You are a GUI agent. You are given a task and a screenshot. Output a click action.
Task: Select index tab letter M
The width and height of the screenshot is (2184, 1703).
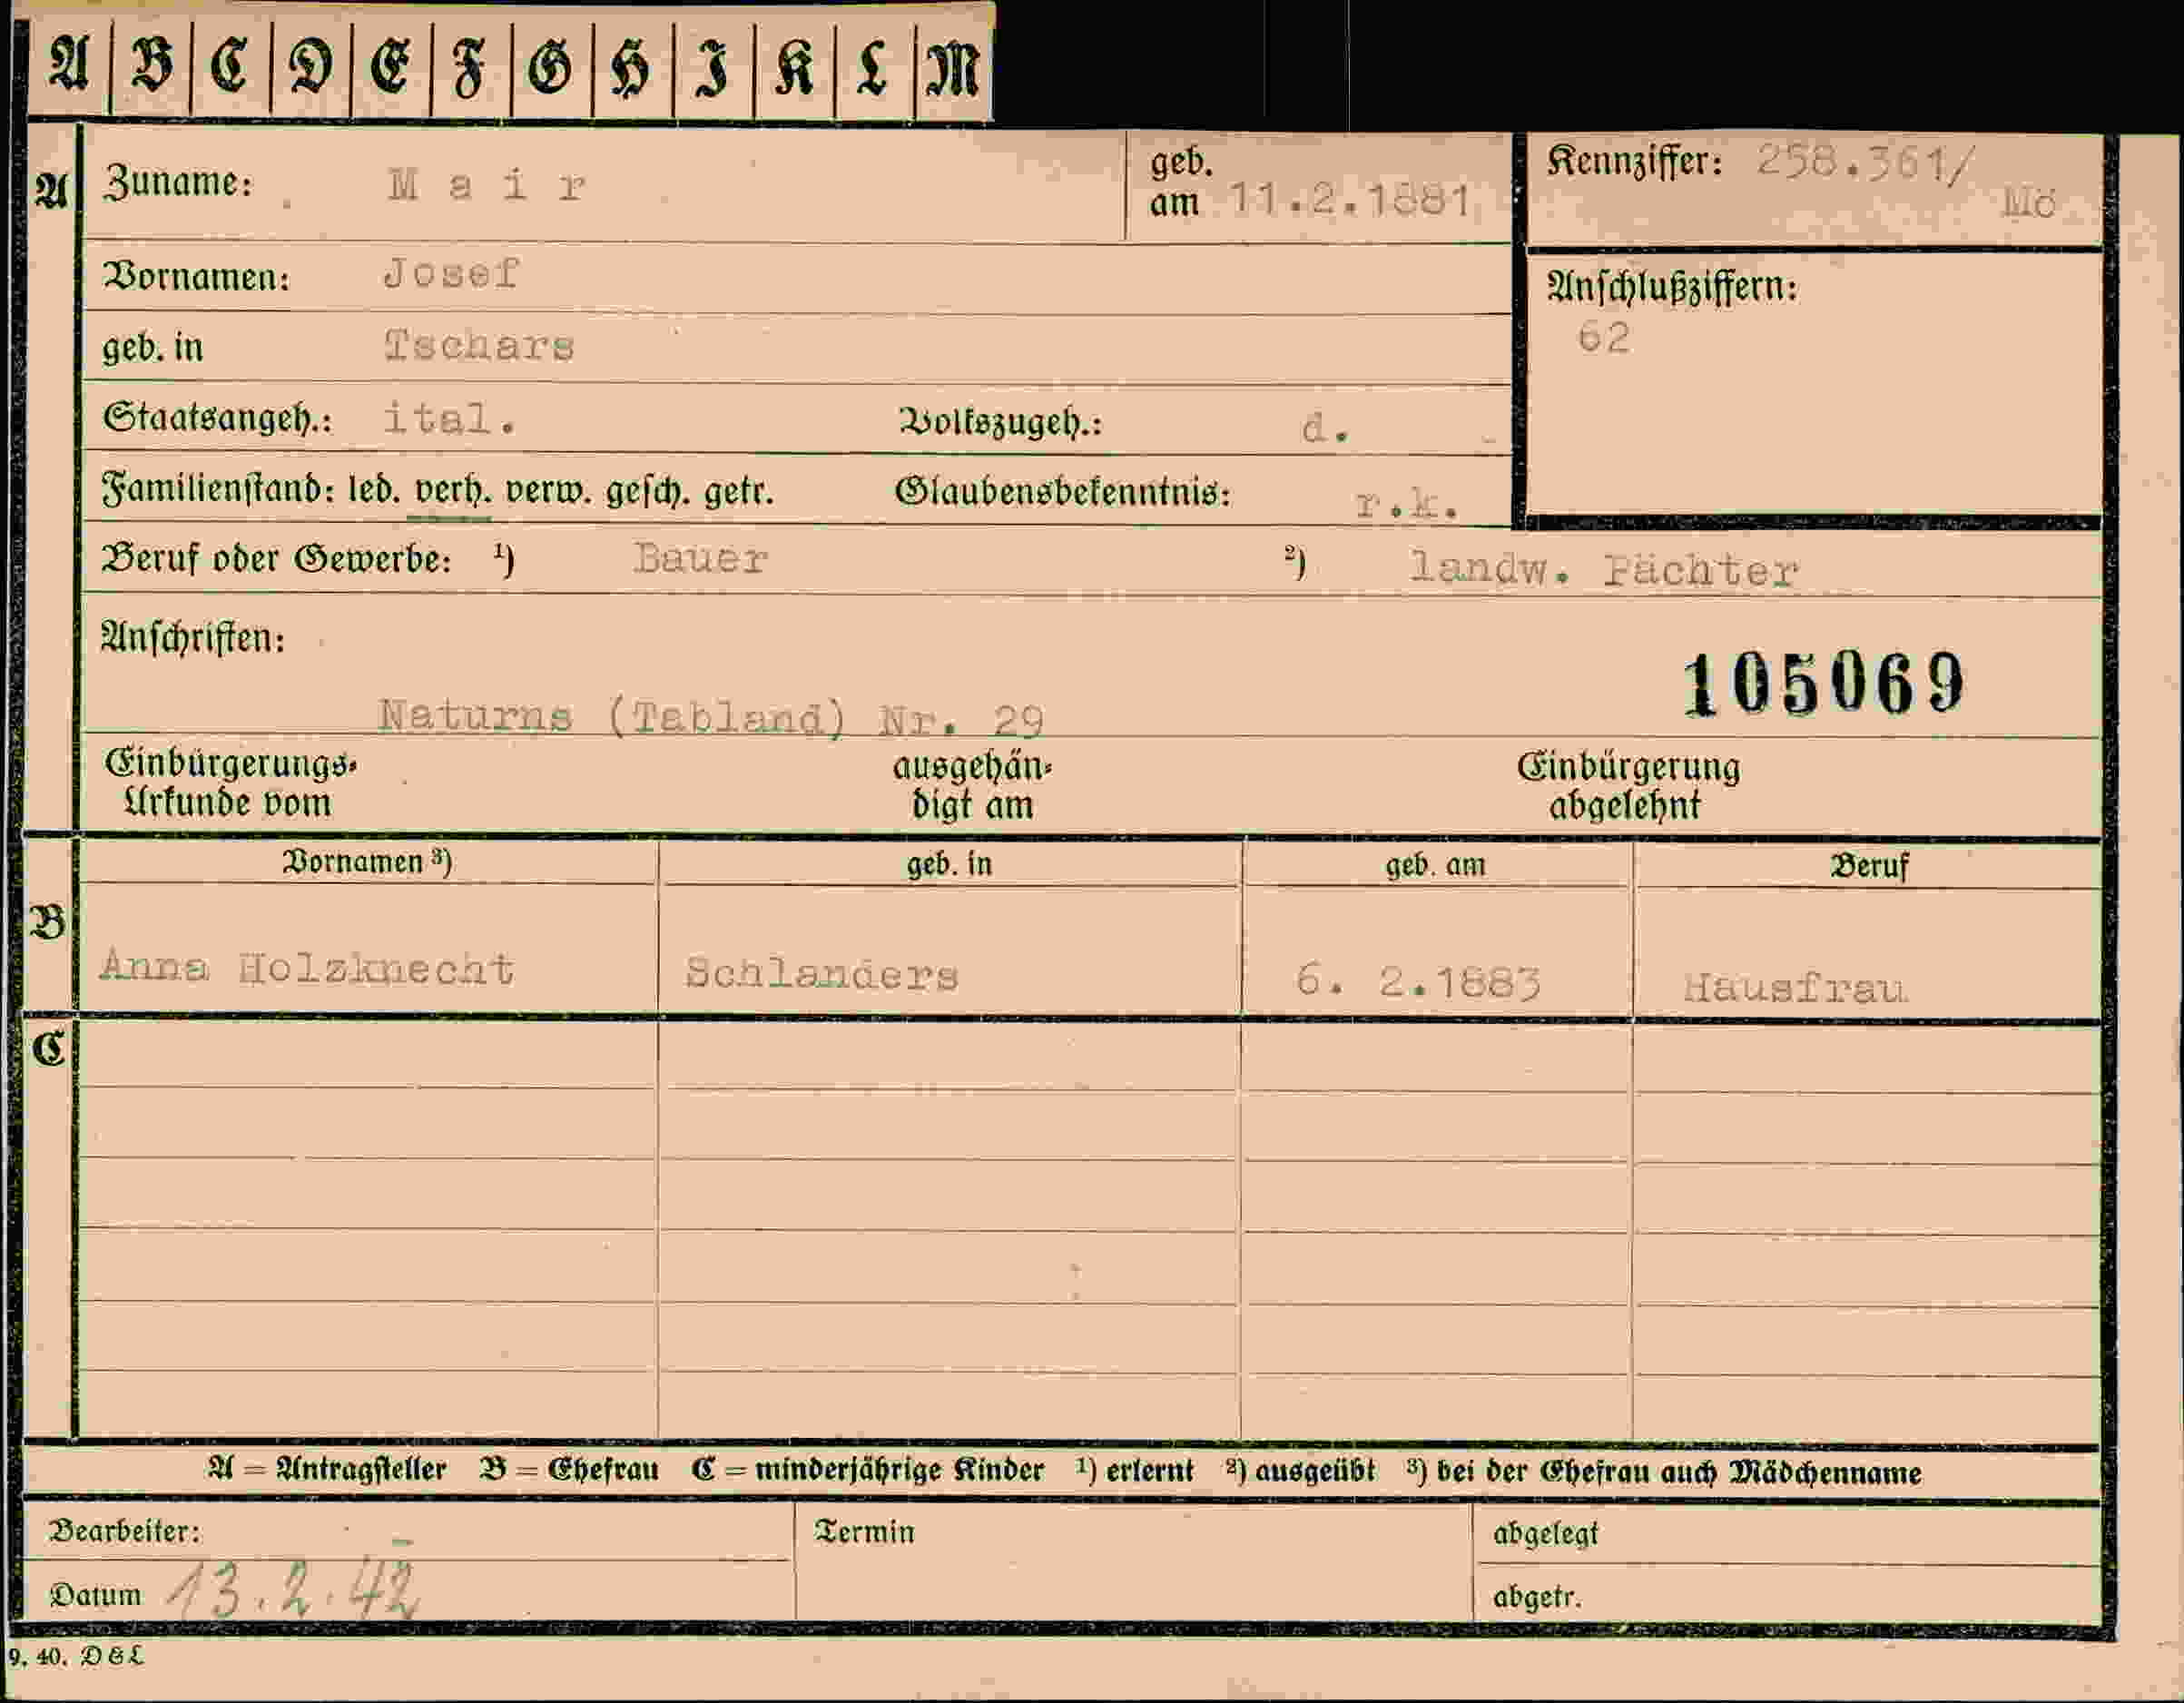[953, 68]
